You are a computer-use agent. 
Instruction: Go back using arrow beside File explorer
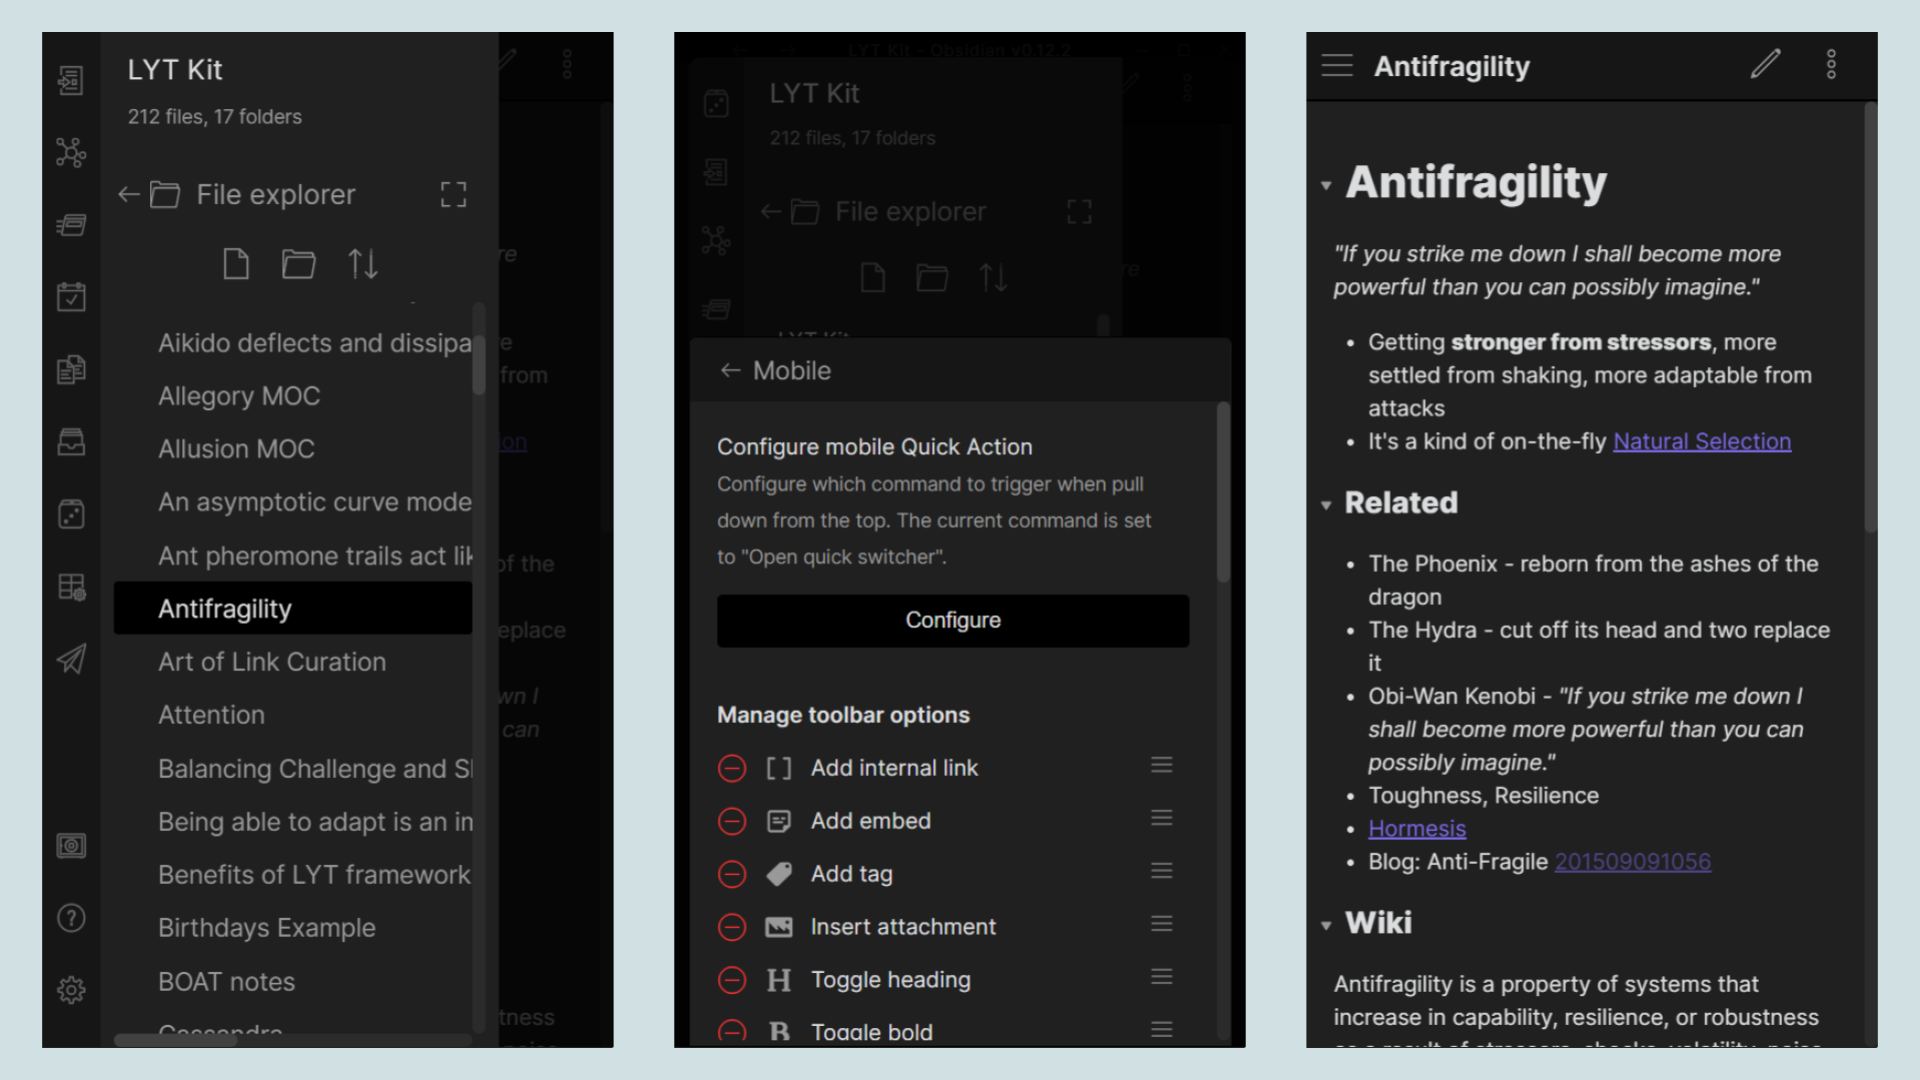pos(128,194)
